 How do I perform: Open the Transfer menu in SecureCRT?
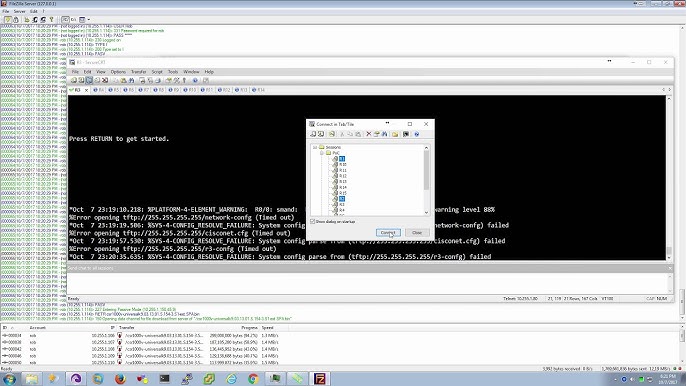pos(138,72)
